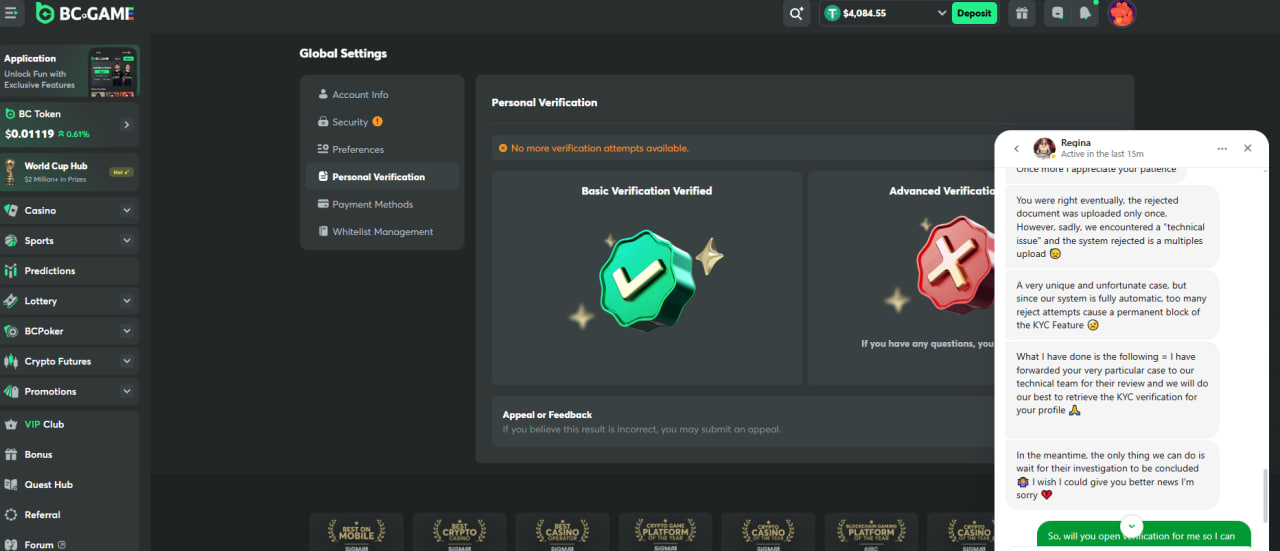This screenshot has width=1280, height=551.
Task: Select Personal Verification tab
Action: [x=382, y=177]
